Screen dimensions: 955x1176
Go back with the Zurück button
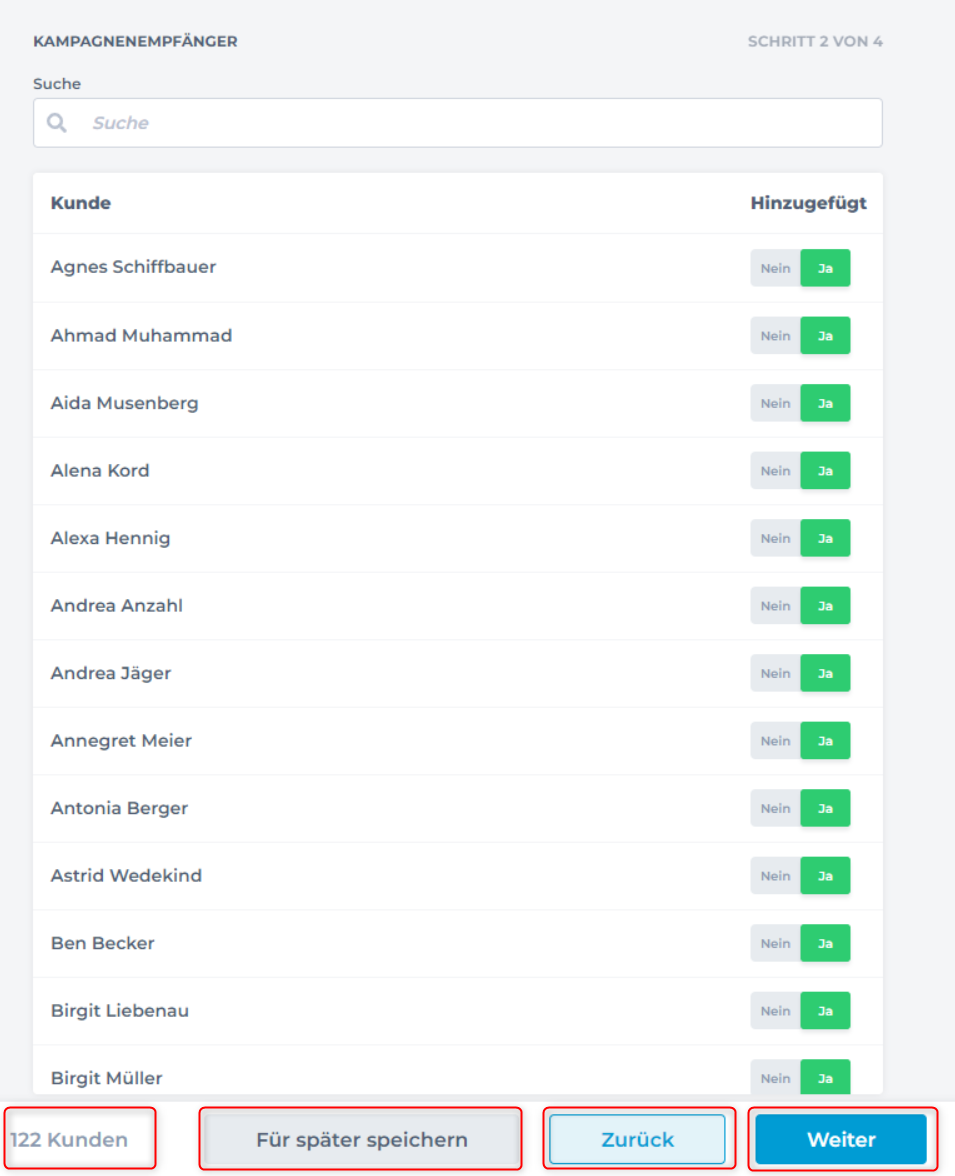click(x=637, y=1140)
